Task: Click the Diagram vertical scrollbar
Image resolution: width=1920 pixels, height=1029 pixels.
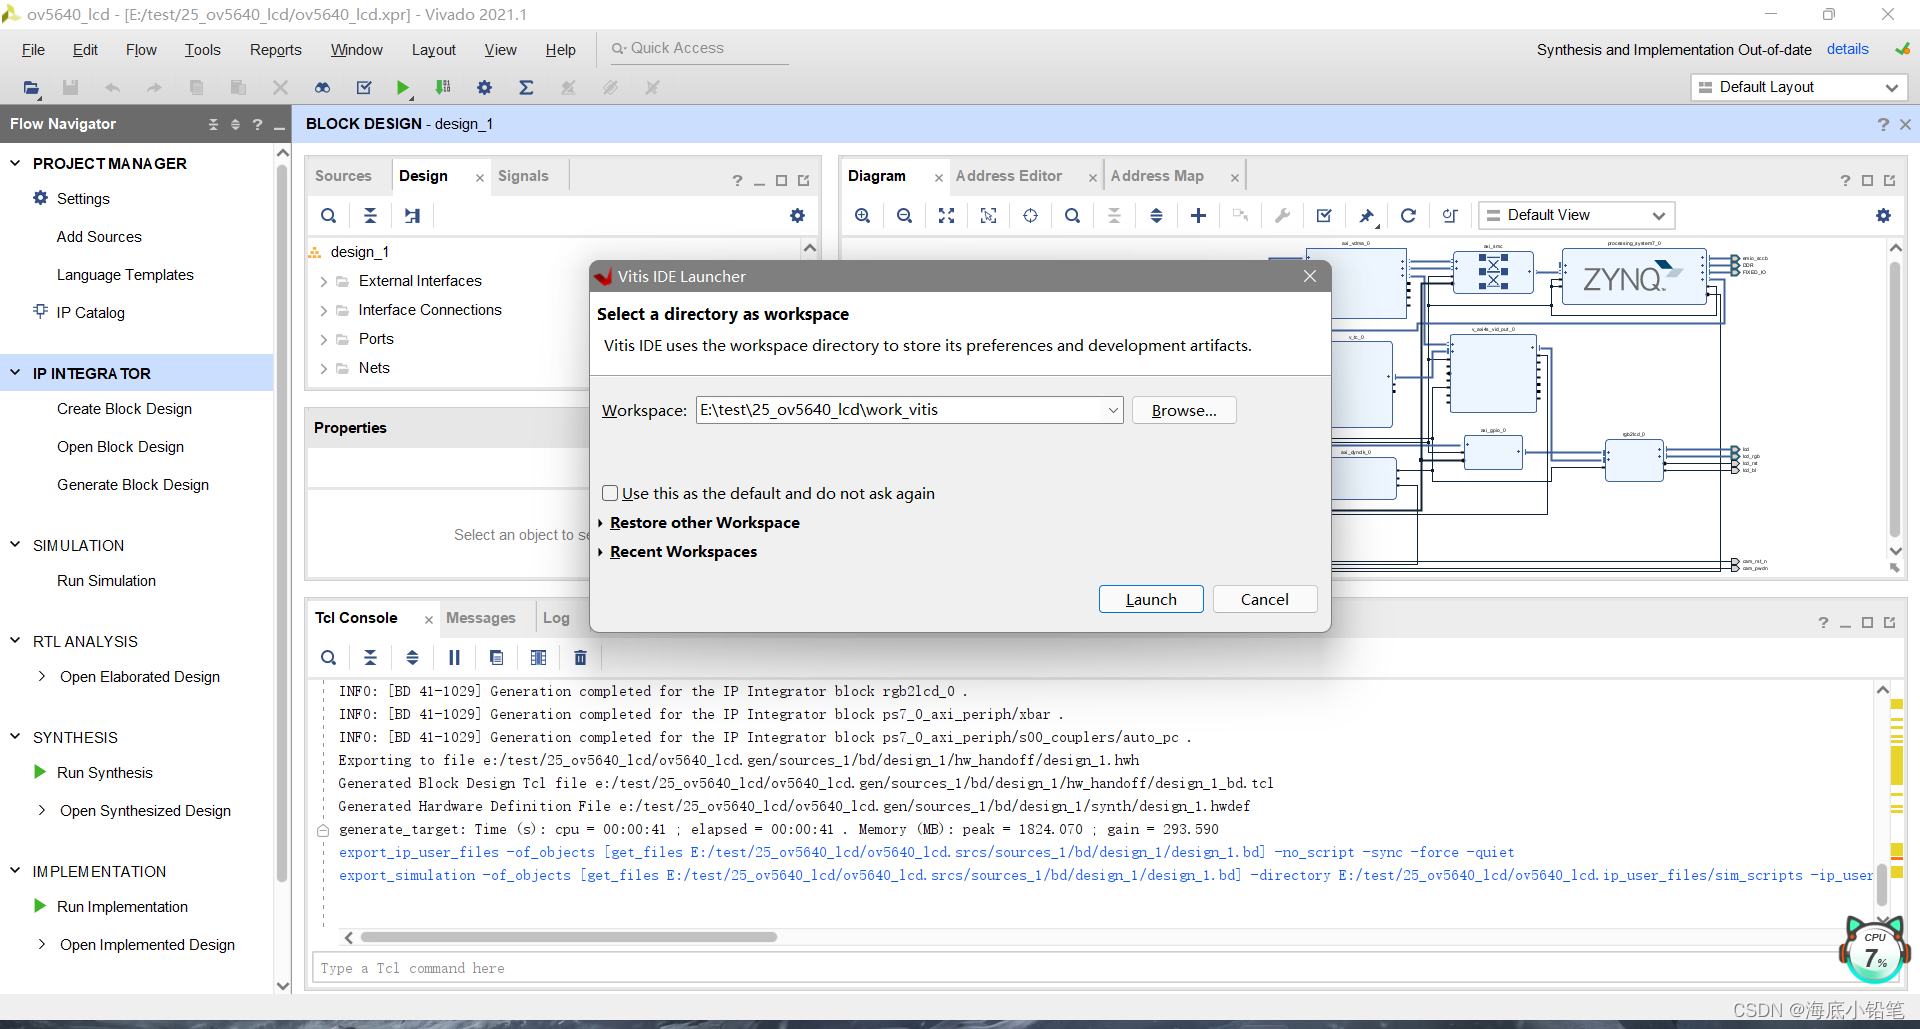Action: click(1895, 398)
